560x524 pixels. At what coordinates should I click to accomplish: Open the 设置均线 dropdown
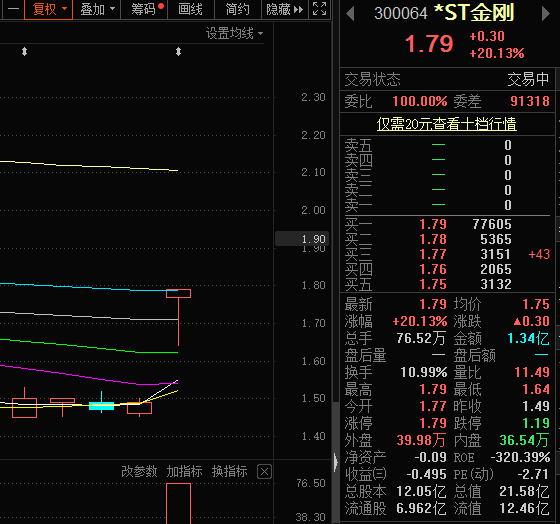click(x=234, y=34)
